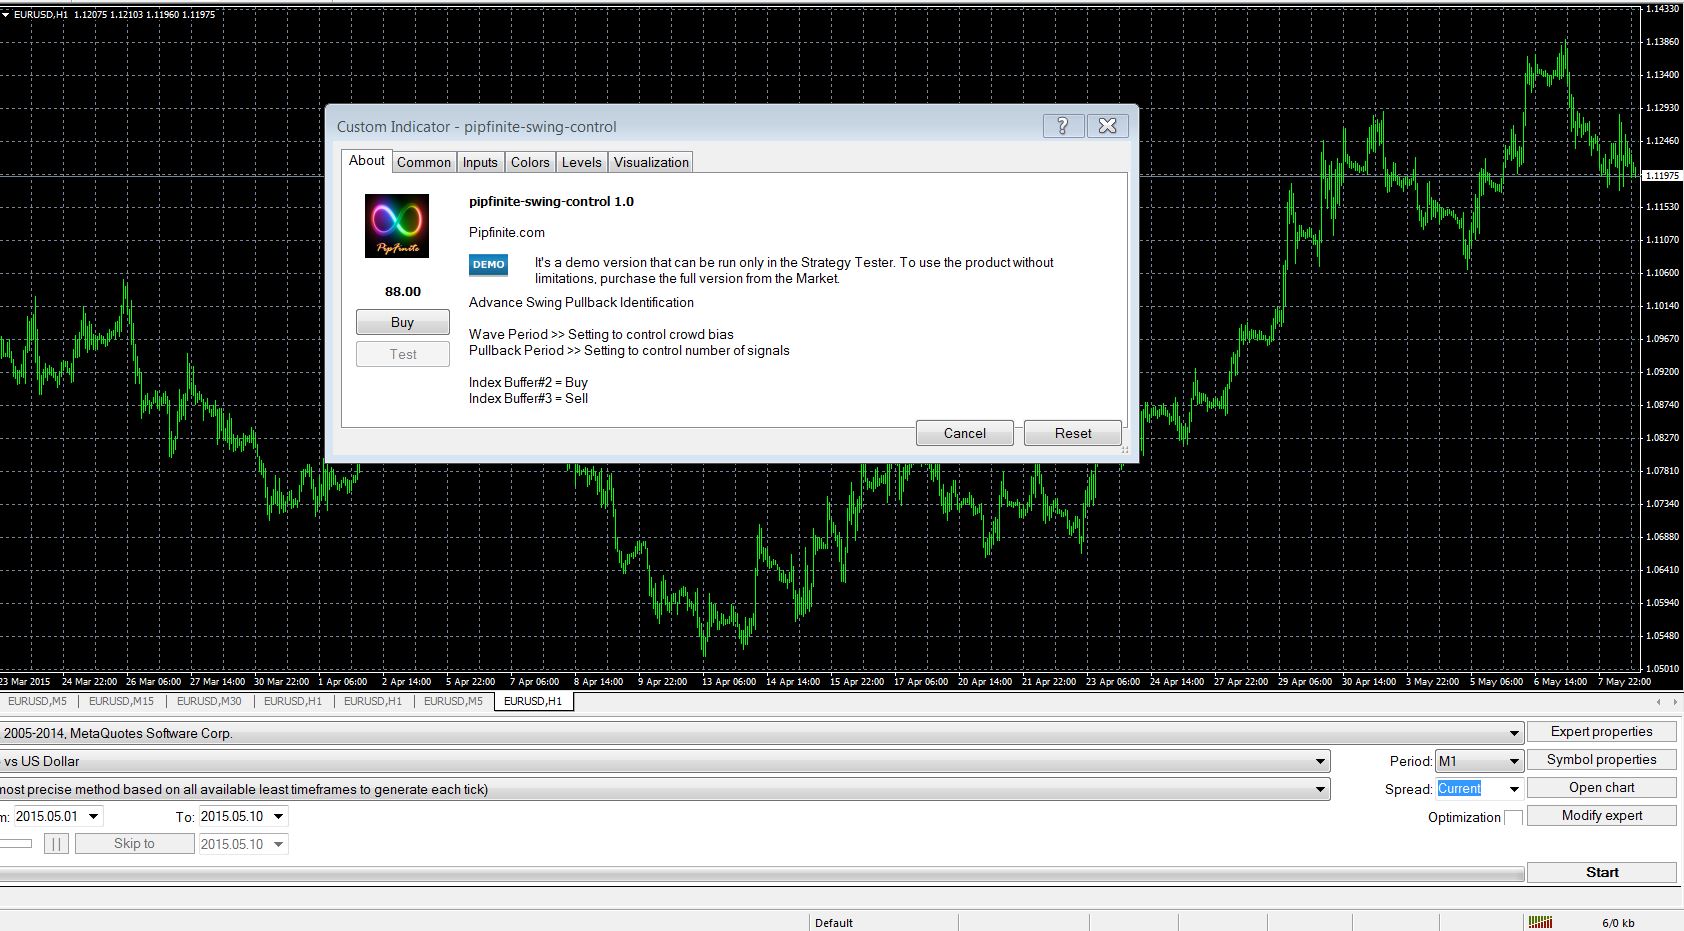Click the triangle beside the EURUSD,H1 chart label
Image resolution: width=1684 pixels, height=931 pixels.
[x=6, y=14]
